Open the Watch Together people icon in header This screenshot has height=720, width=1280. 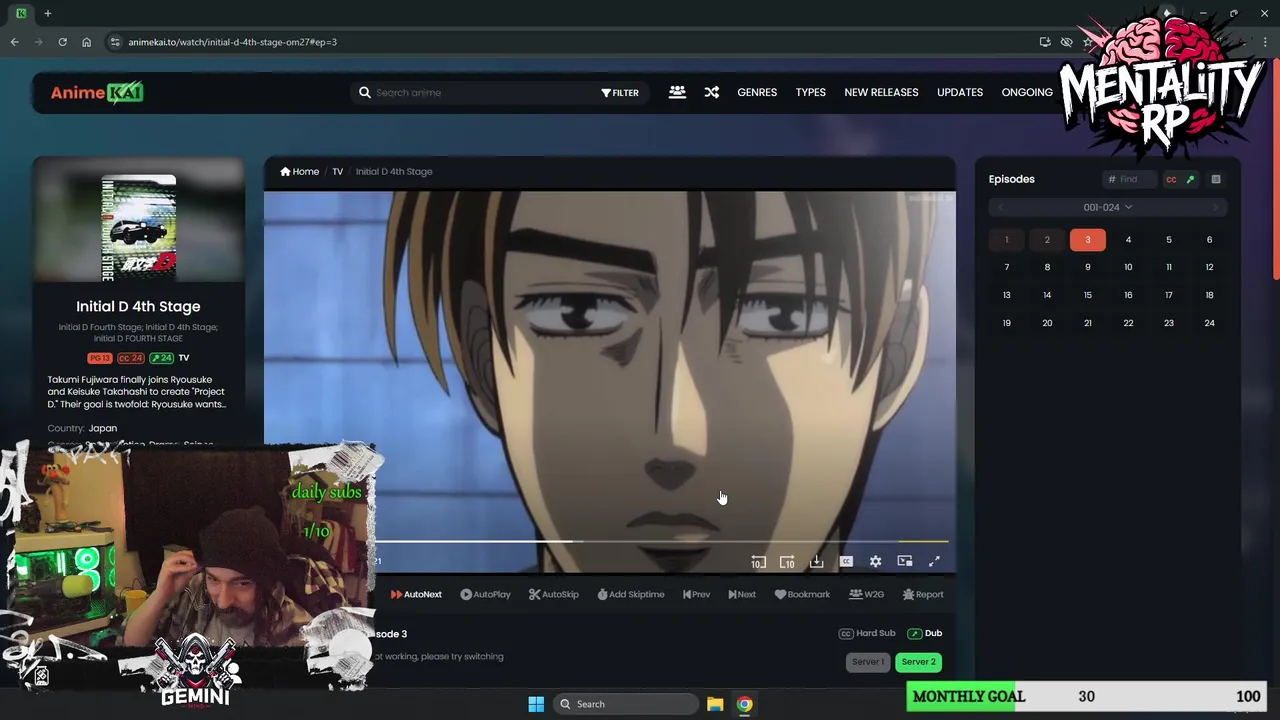tap(677, 92)
